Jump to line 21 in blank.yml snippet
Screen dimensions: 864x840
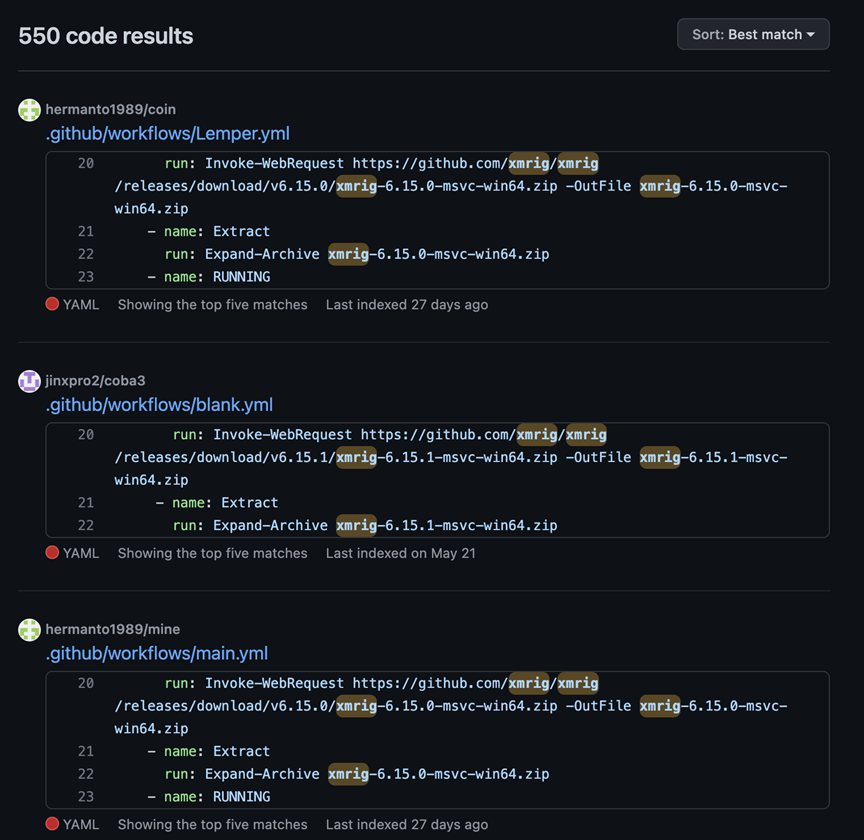(x=86, y=503)
